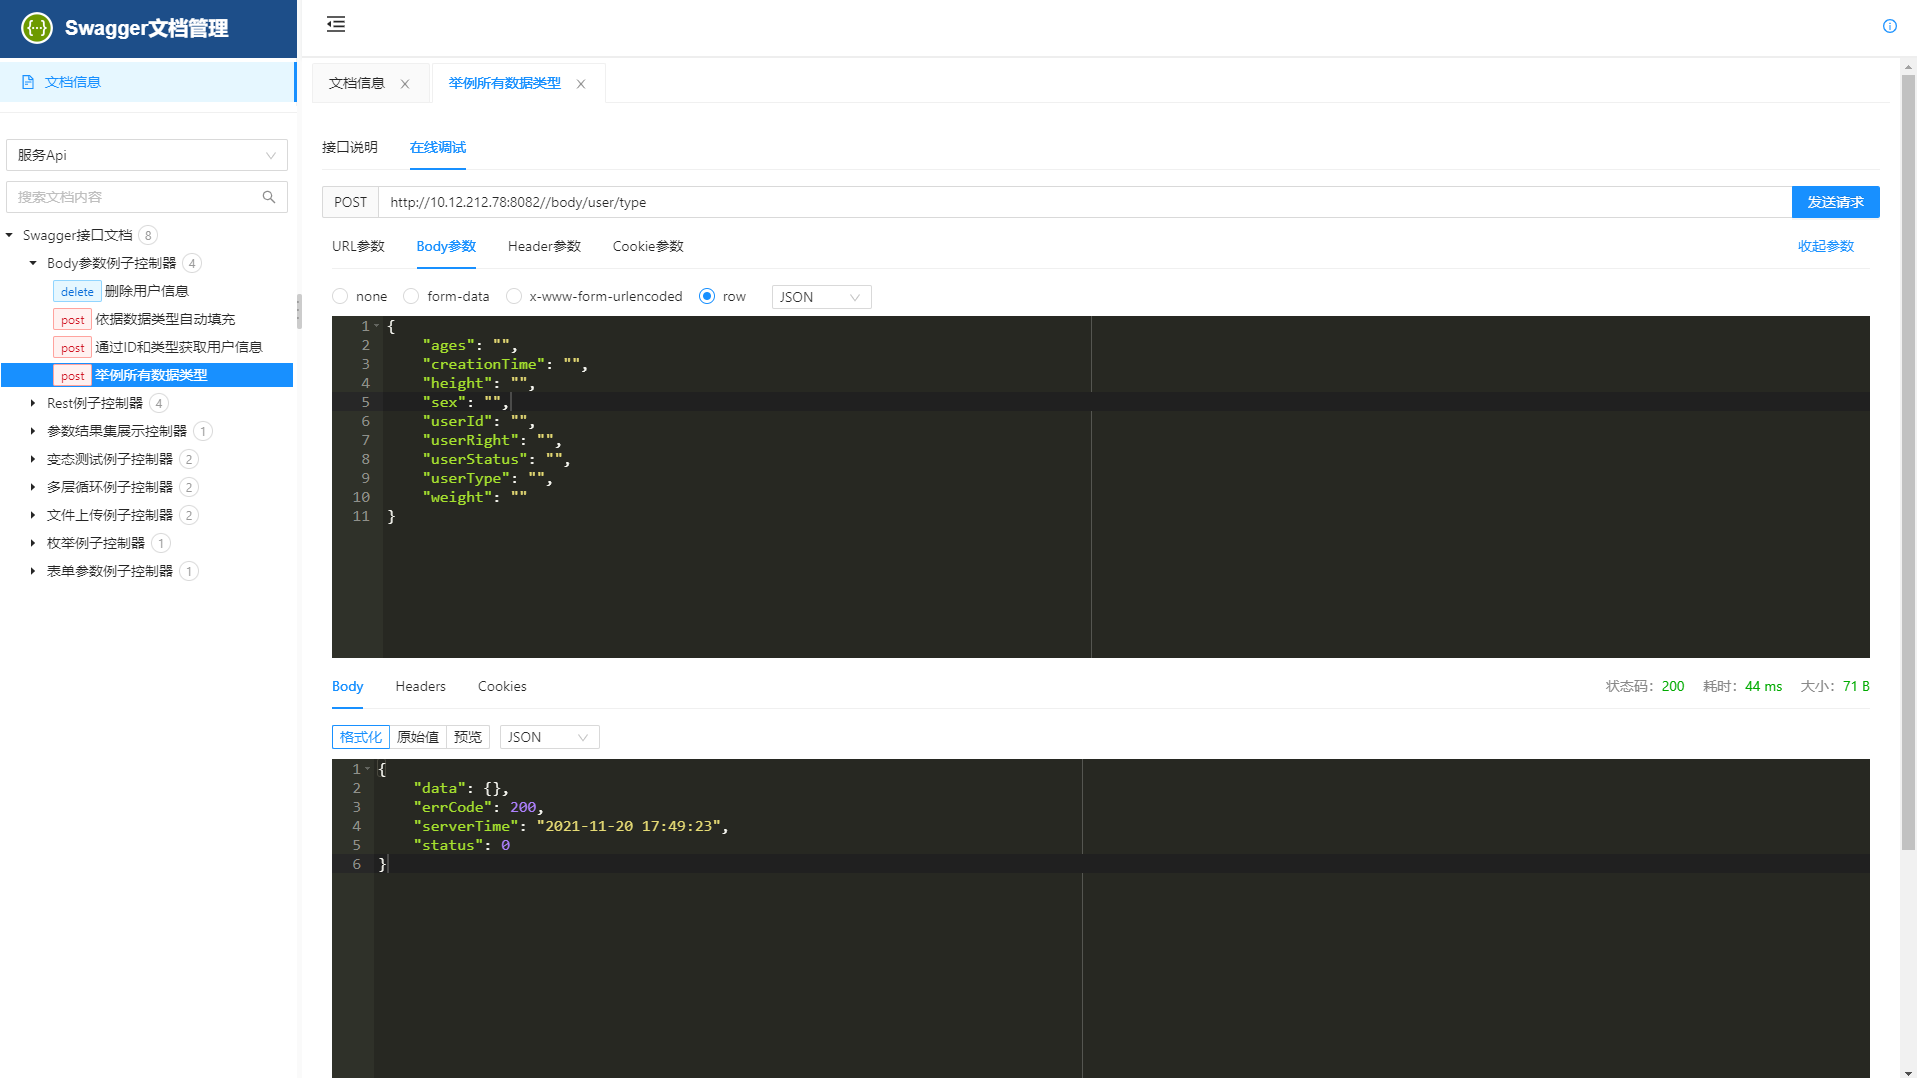This screenshot has height=1078, width=1917.
Task: Click the request URL input field
Action: tap(1084, 202)
